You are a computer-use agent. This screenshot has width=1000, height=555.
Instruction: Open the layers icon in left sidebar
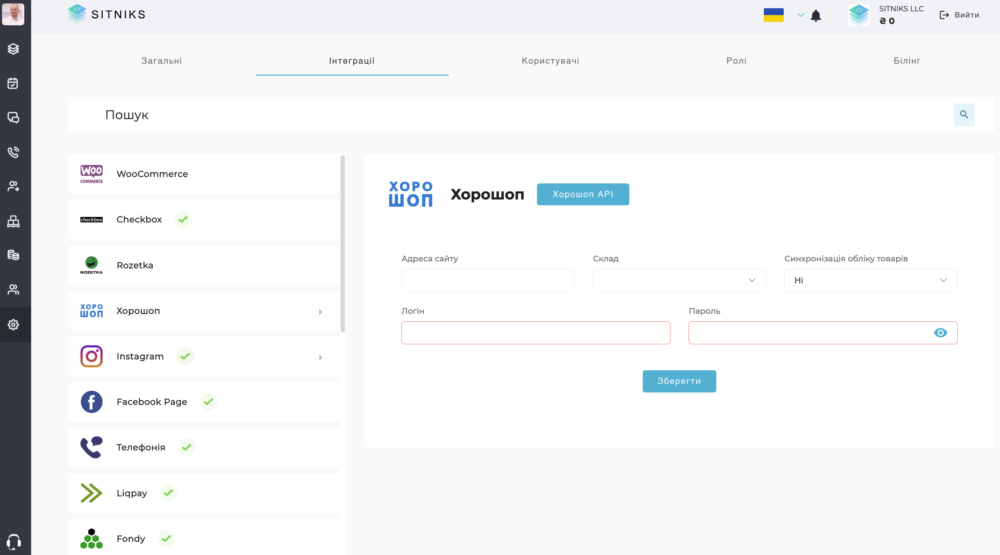point(13,49)
